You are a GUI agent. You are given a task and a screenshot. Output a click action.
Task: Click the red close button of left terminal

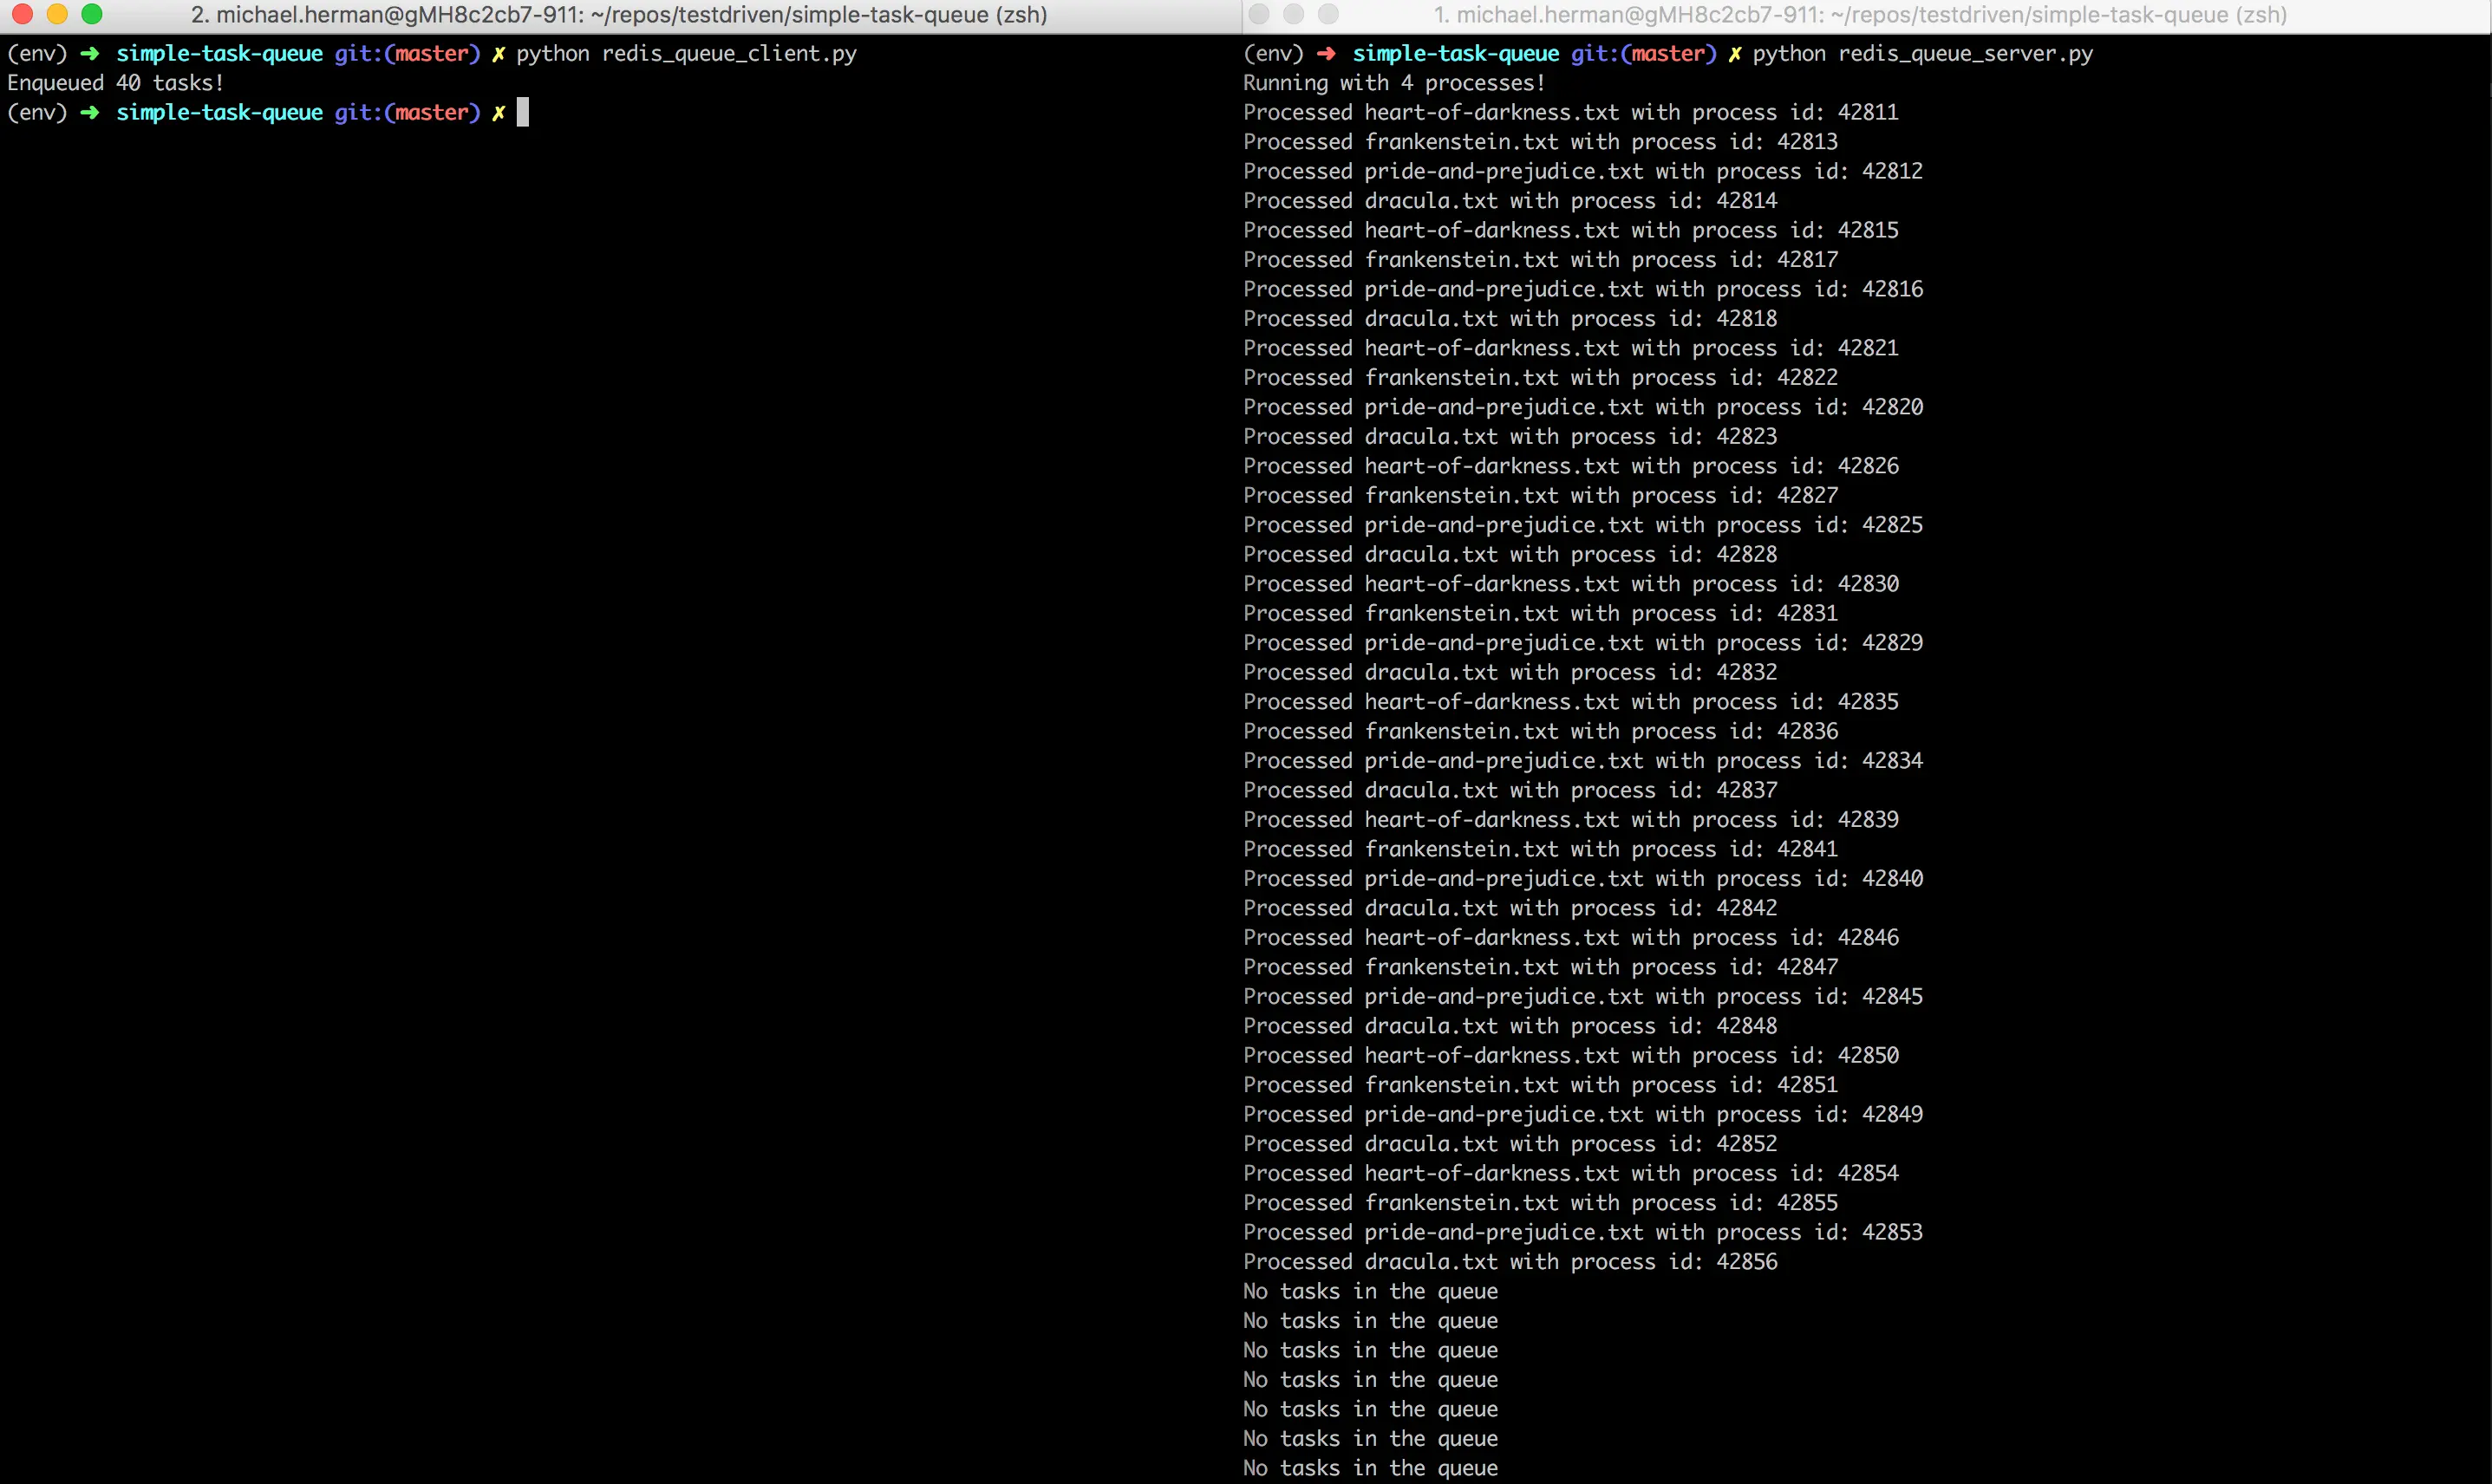click(23, 14)
